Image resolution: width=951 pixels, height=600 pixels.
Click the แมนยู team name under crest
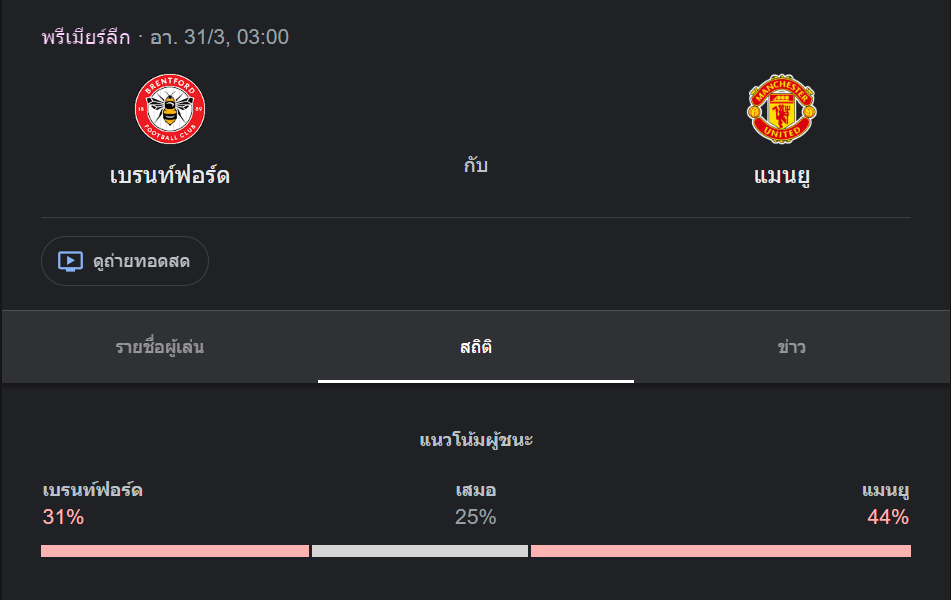[782, 177]
